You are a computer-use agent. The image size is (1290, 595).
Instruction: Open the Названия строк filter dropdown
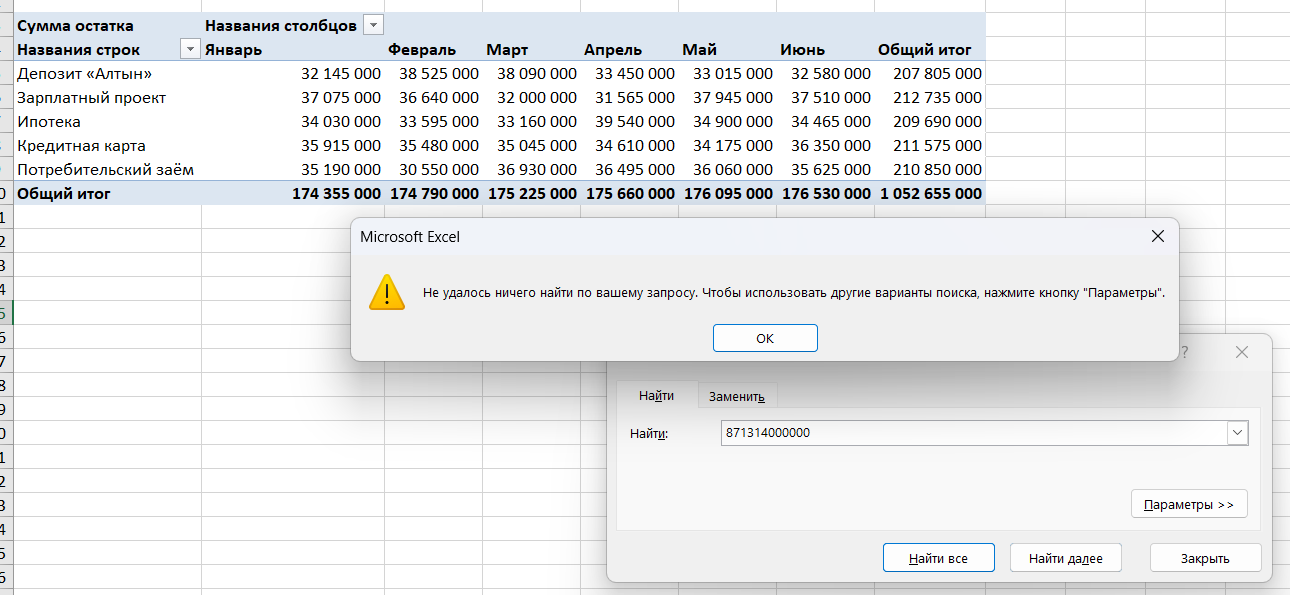(189, 49)
